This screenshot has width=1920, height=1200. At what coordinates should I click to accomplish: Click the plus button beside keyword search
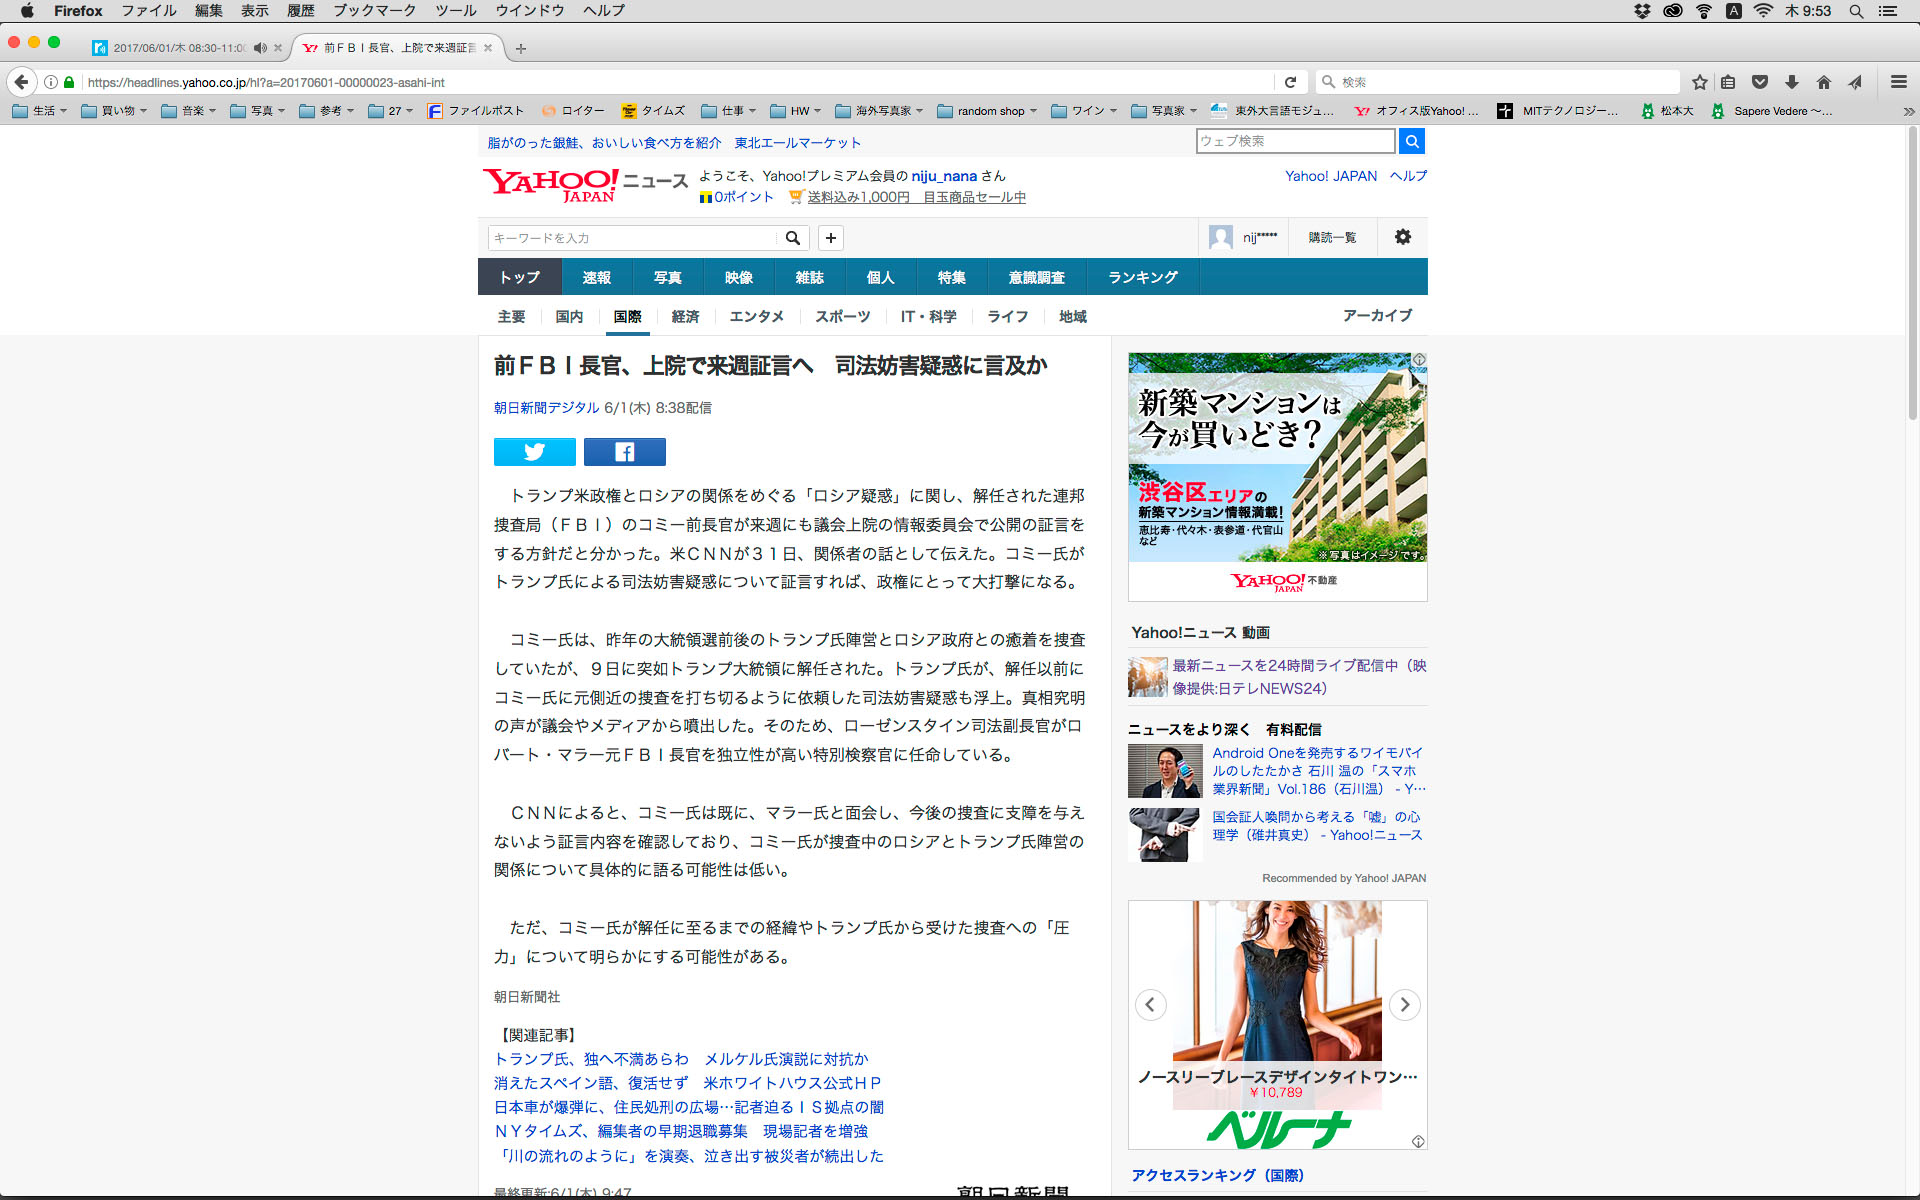831,238
